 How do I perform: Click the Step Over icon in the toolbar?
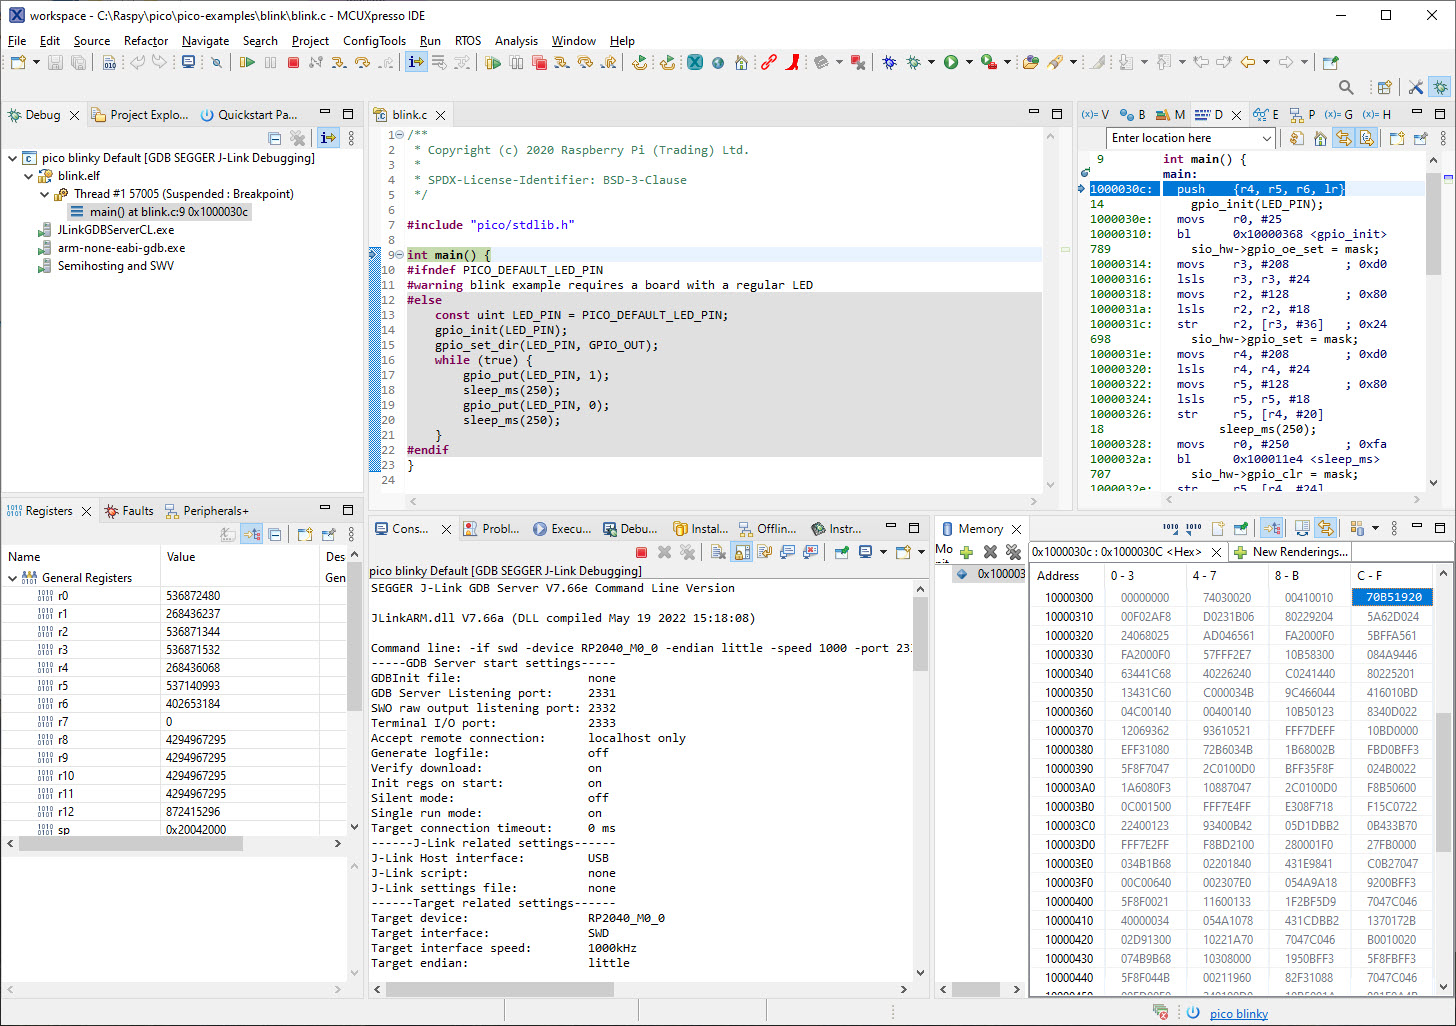pyautogui.click(x=362, y=63)
